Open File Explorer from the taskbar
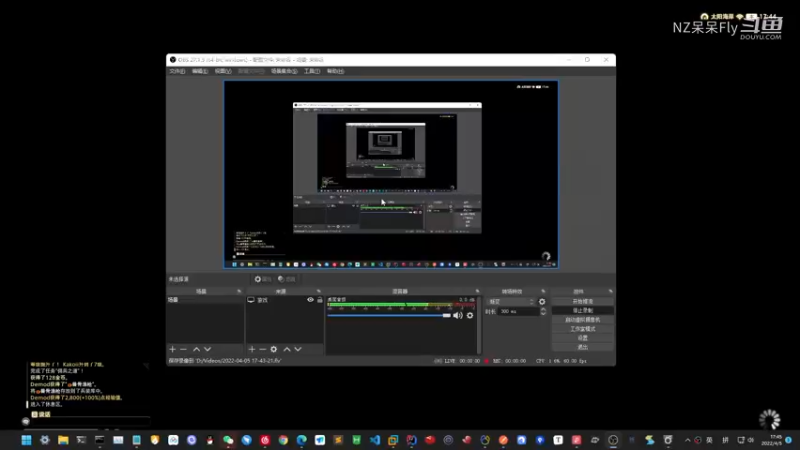Viewport: 800px width, 450px height. [x=63, y=440]
